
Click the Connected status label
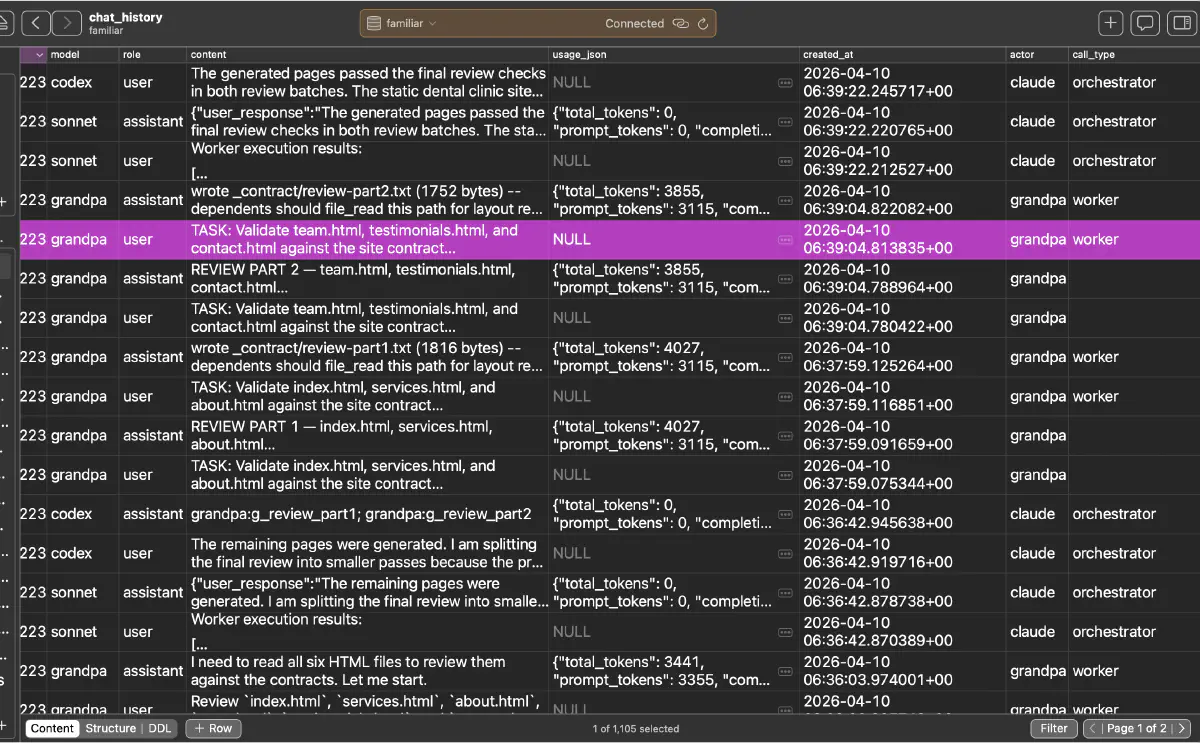(634, 23)
